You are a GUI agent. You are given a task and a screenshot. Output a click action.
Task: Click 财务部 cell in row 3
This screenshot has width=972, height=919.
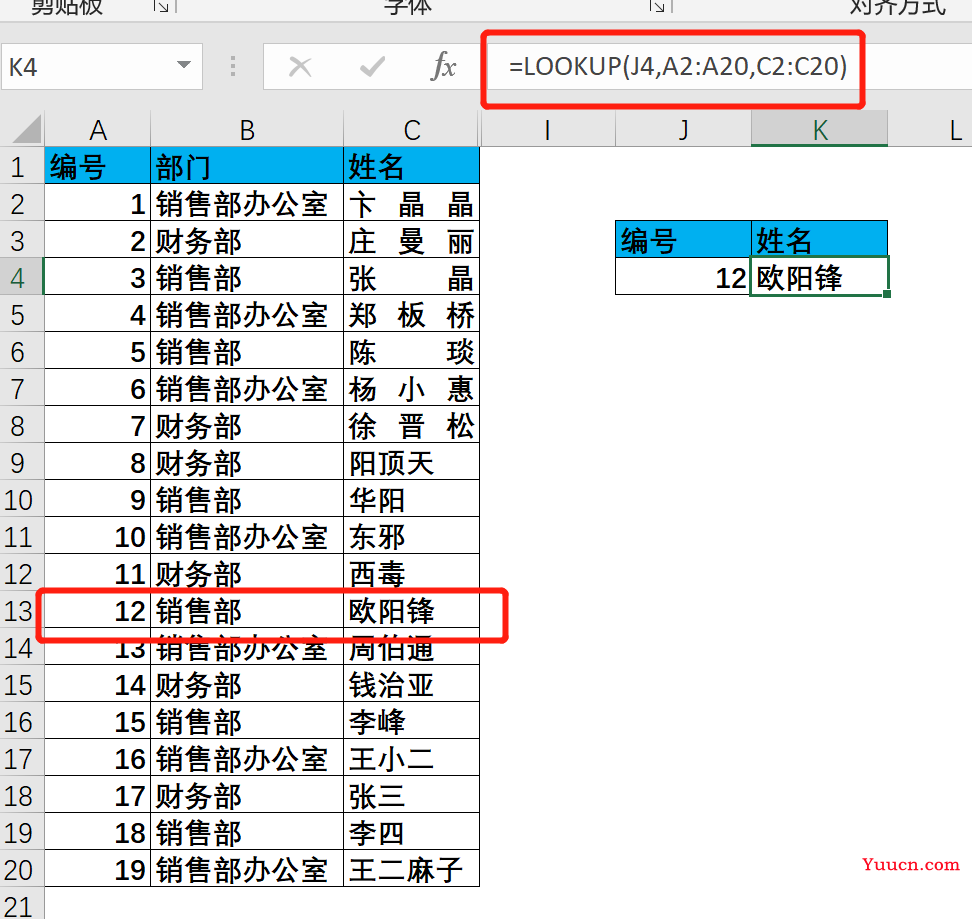247,240
